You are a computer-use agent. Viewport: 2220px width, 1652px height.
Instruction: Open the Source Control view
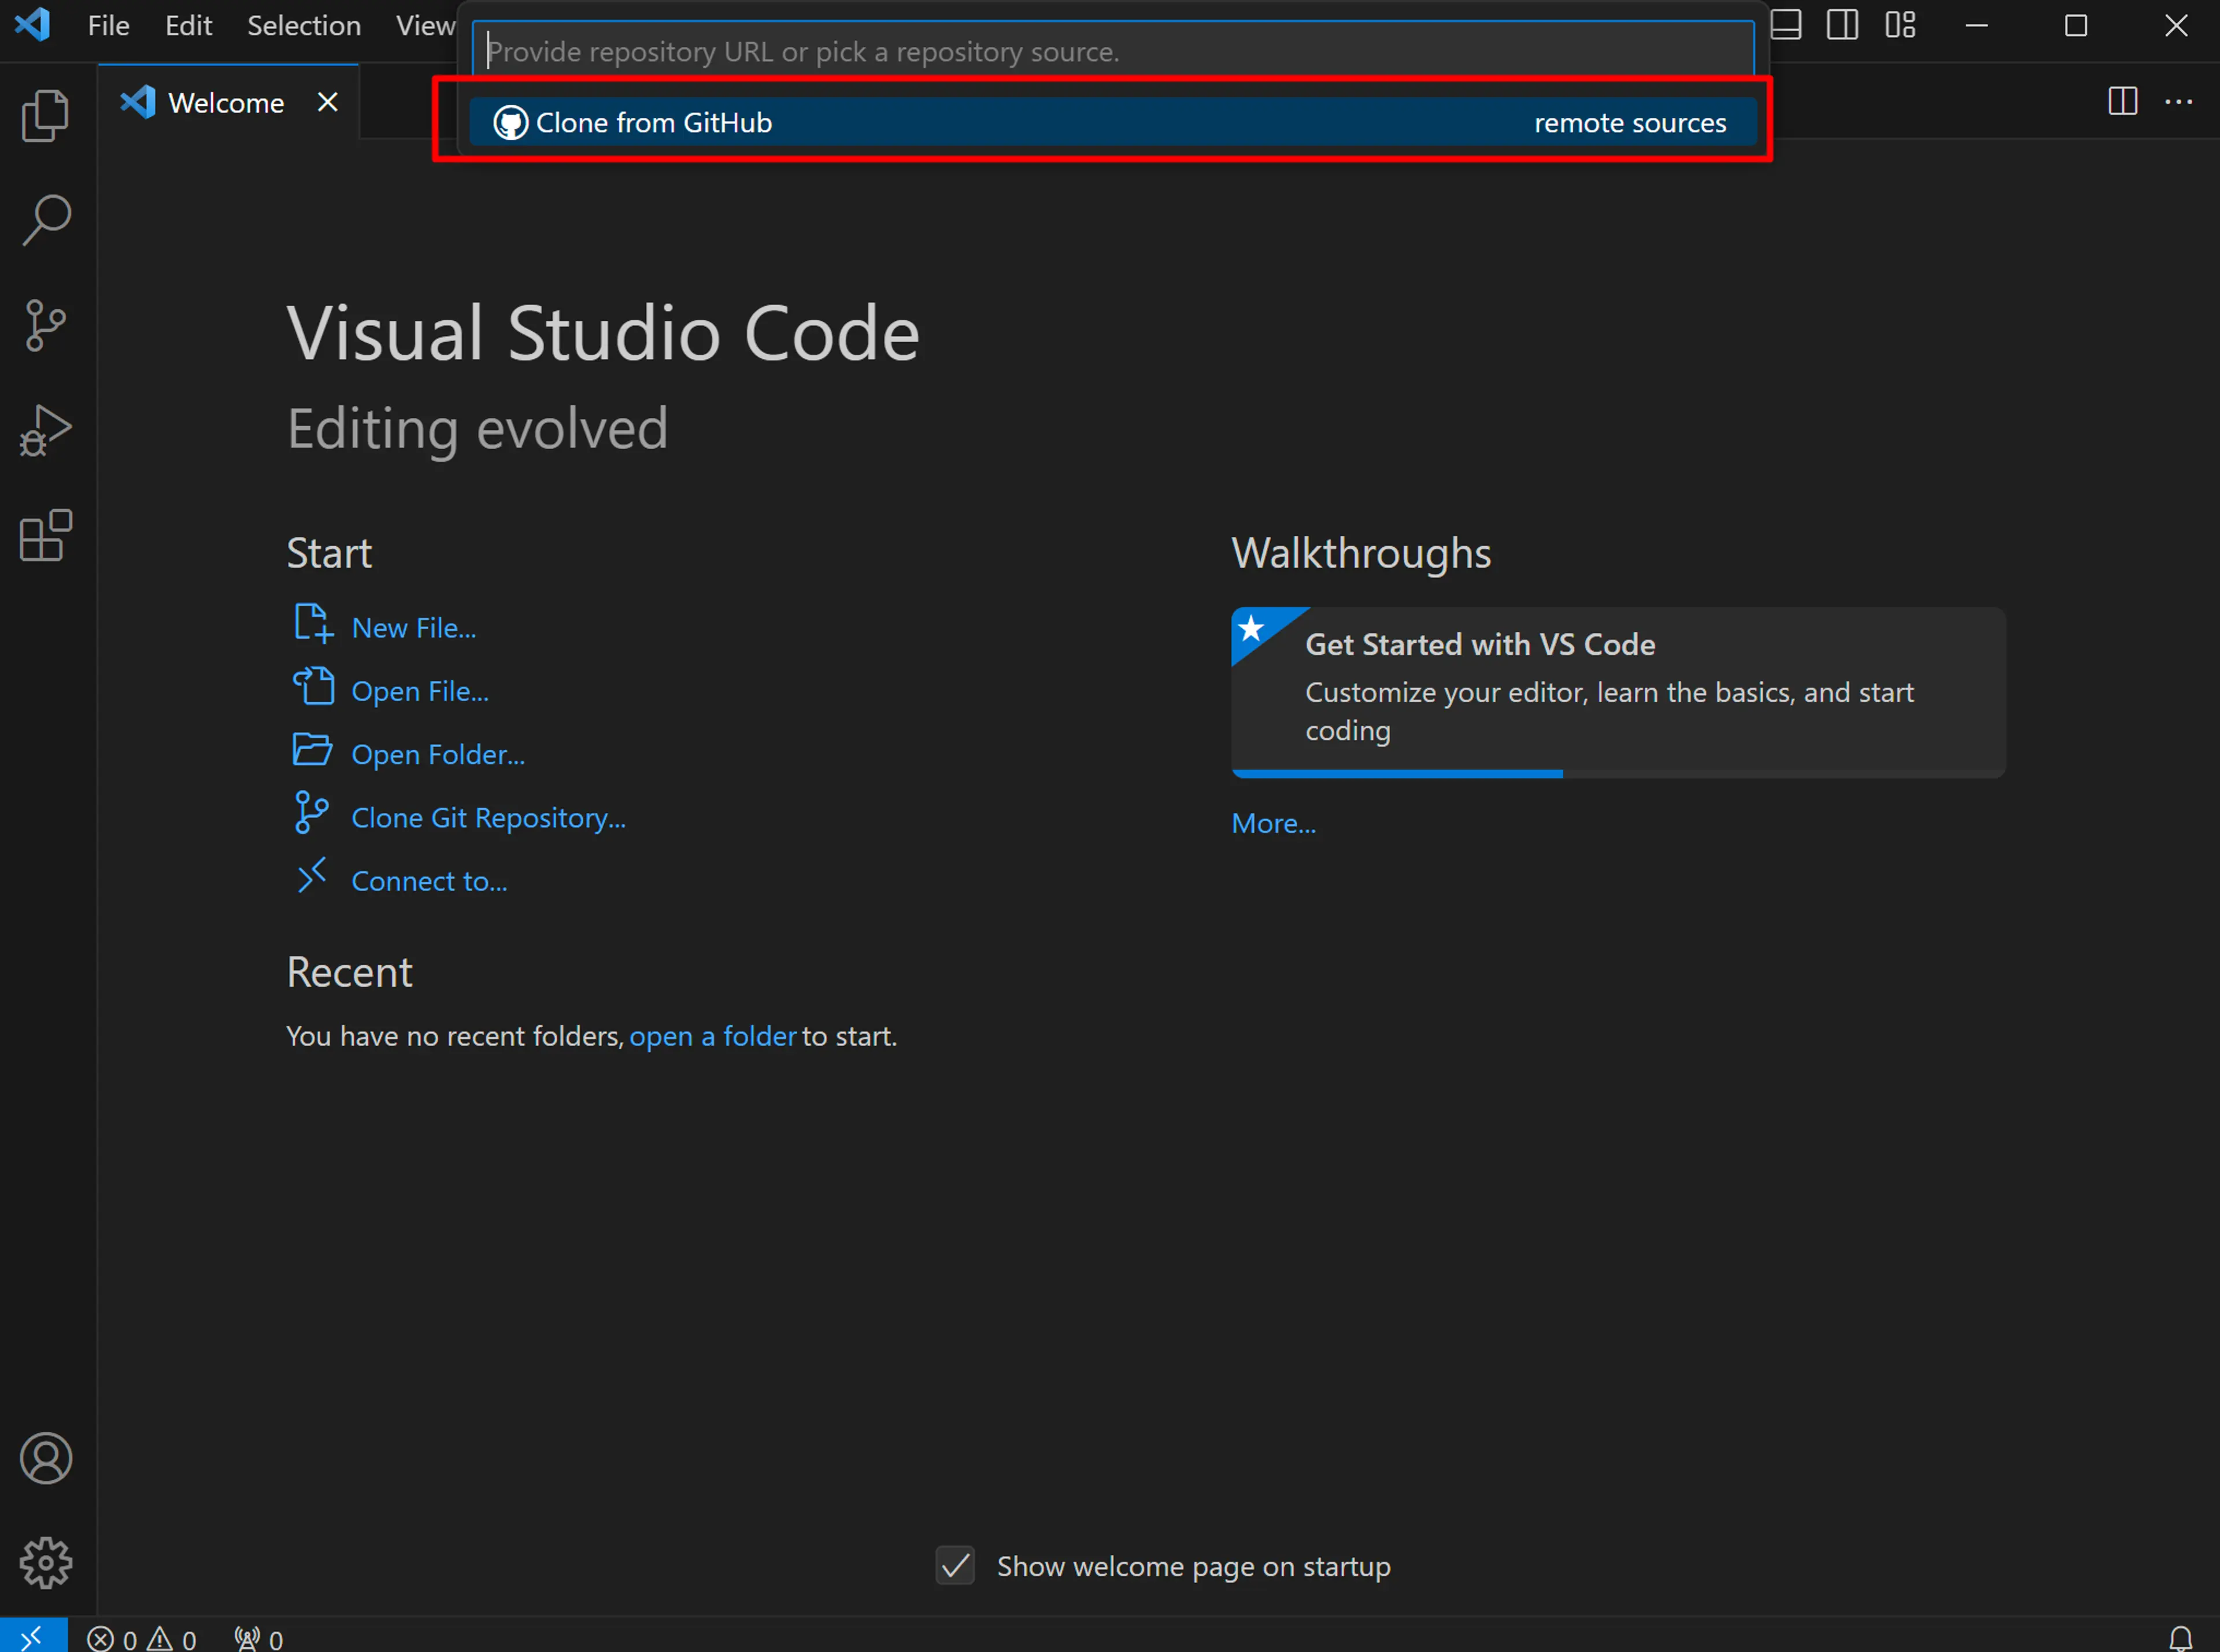[46, 325]
